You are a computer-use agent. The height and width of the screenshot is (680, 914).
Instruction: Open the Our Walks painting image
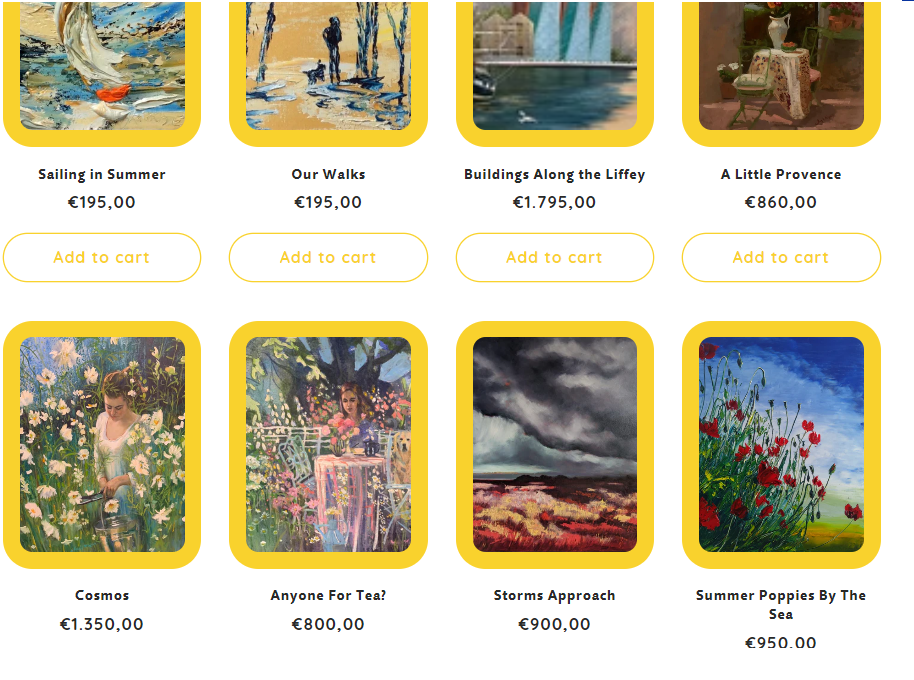click(x=328, y=73)
